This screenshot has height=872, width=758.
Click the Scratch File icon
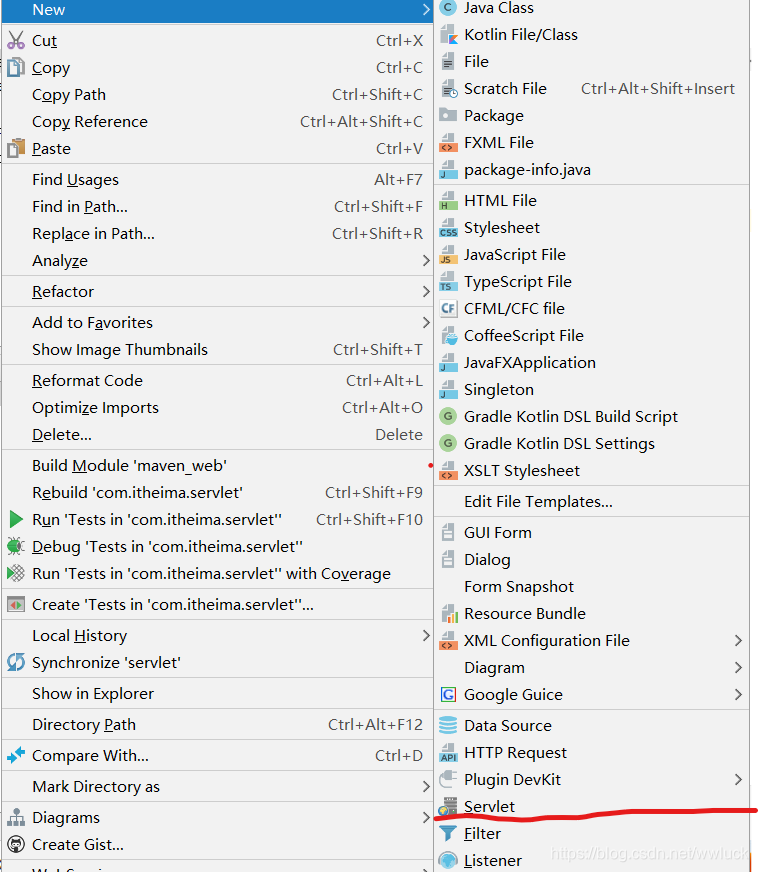point(448,88)
